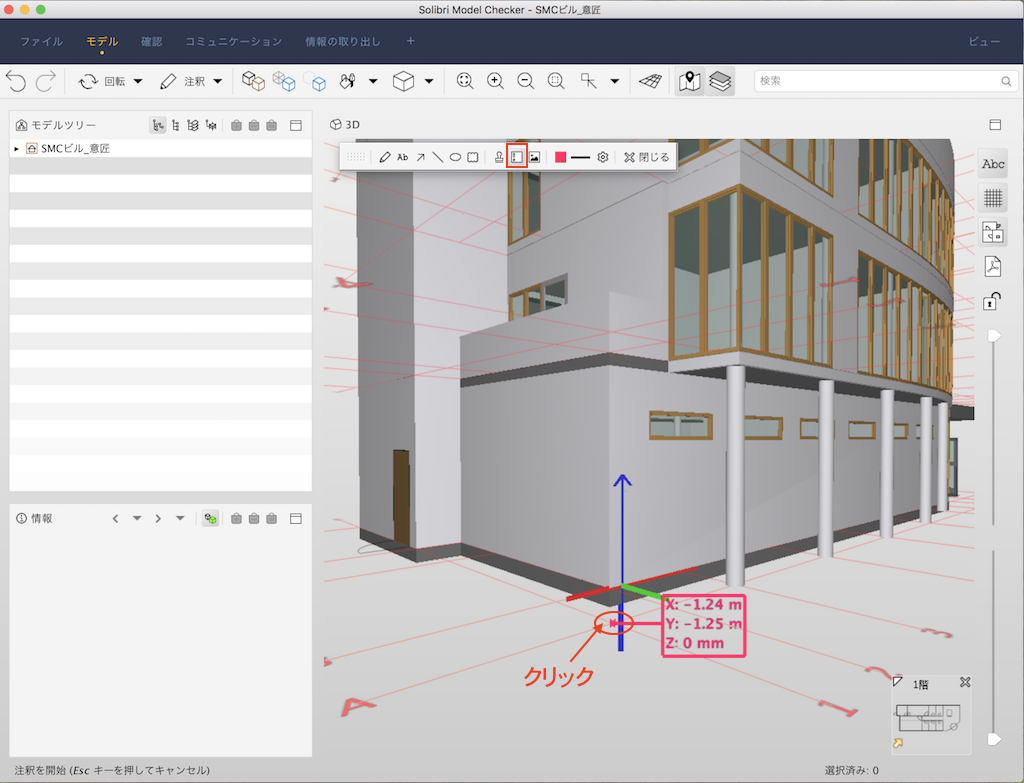The height and width of the screenshot is (783, 1024).
Task: Click the zoom in magnifier icon
Action: click(x=495, y=81)
